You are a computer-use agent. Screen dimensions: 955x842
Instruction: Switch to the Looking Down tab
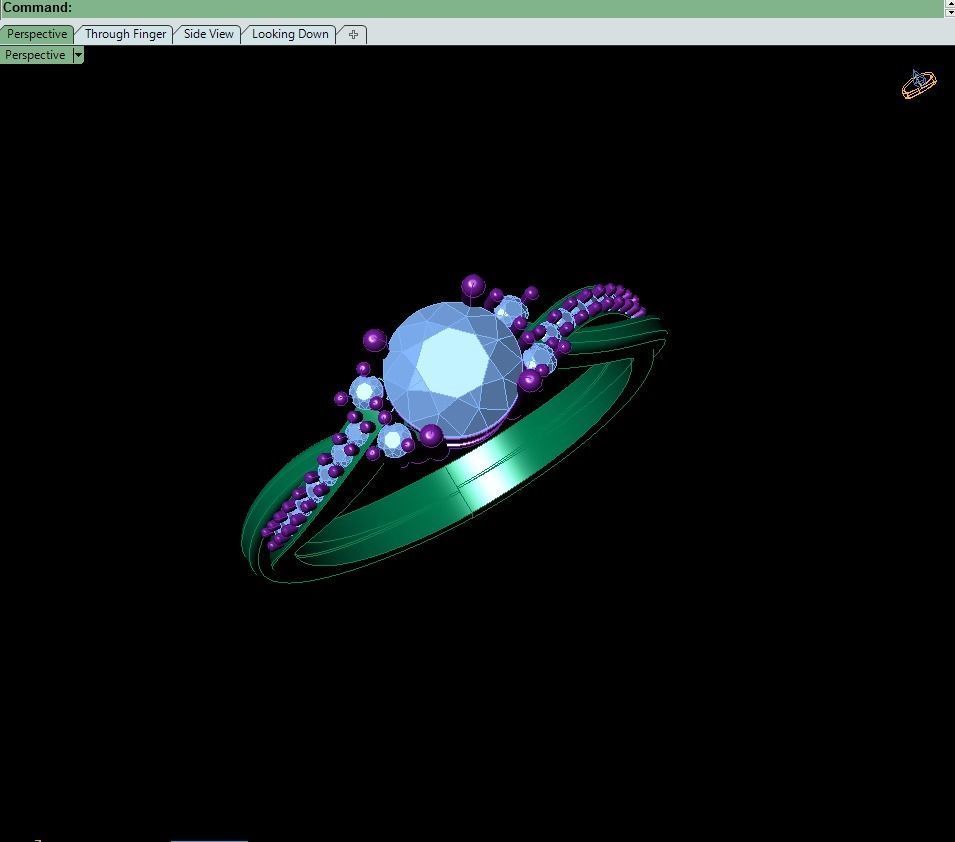pyautogui.click(x=290, y=34)
